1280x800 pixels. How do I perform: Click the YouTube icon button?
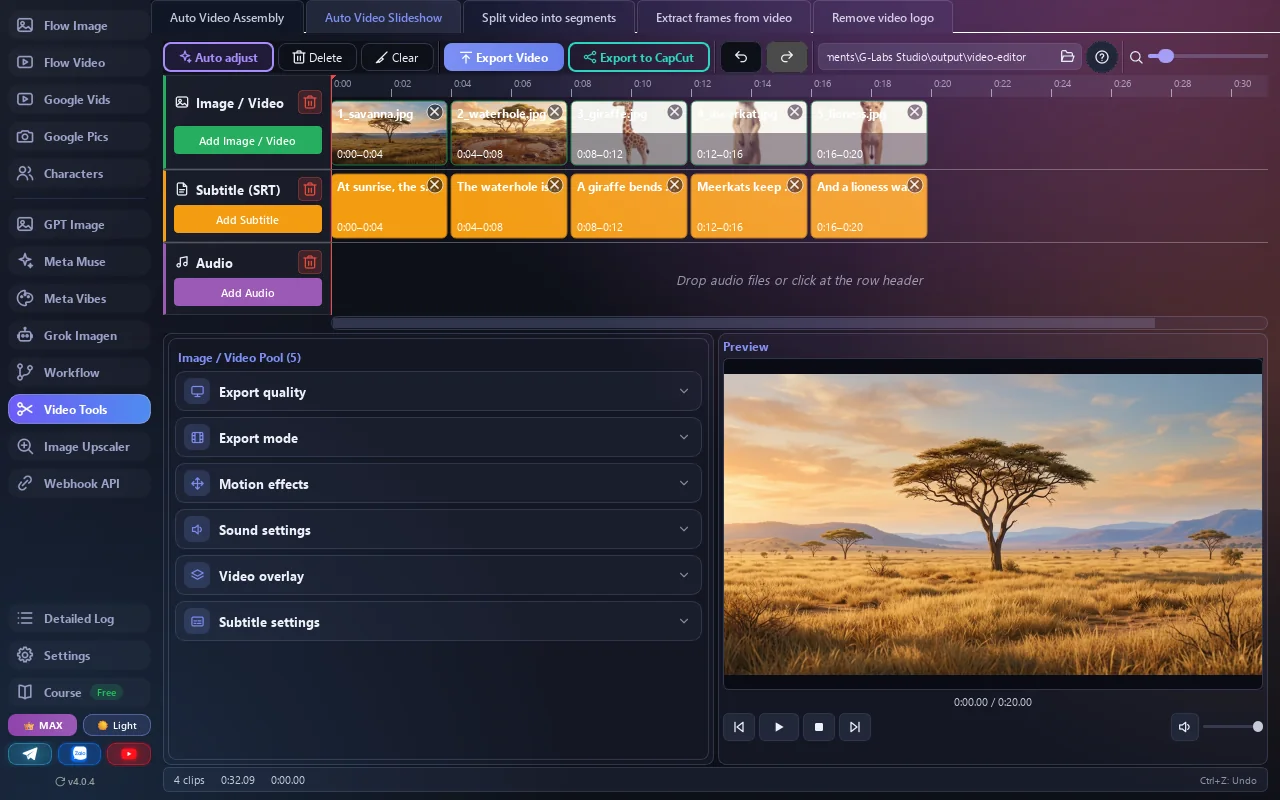(x=129, y=754)
